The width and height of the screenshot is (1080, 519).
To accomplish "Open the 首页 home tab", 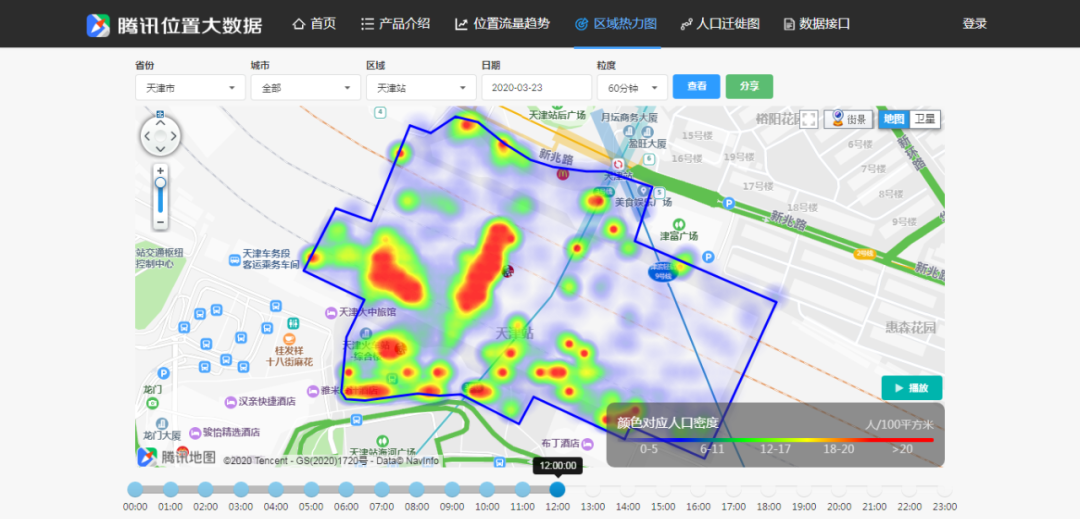I will point(315,24).
